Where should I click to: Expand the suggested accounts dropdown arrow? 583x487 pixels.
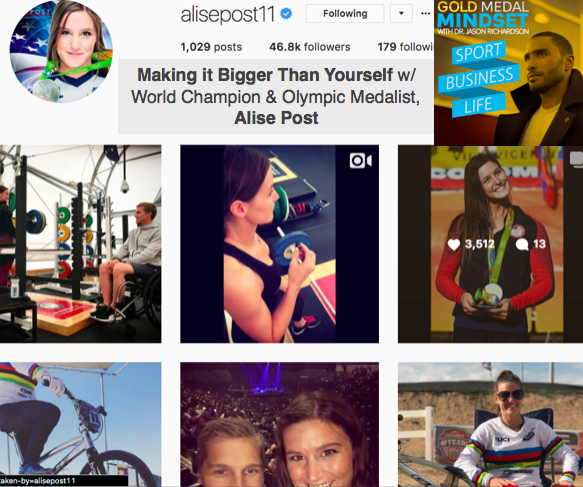click(401, 14)
